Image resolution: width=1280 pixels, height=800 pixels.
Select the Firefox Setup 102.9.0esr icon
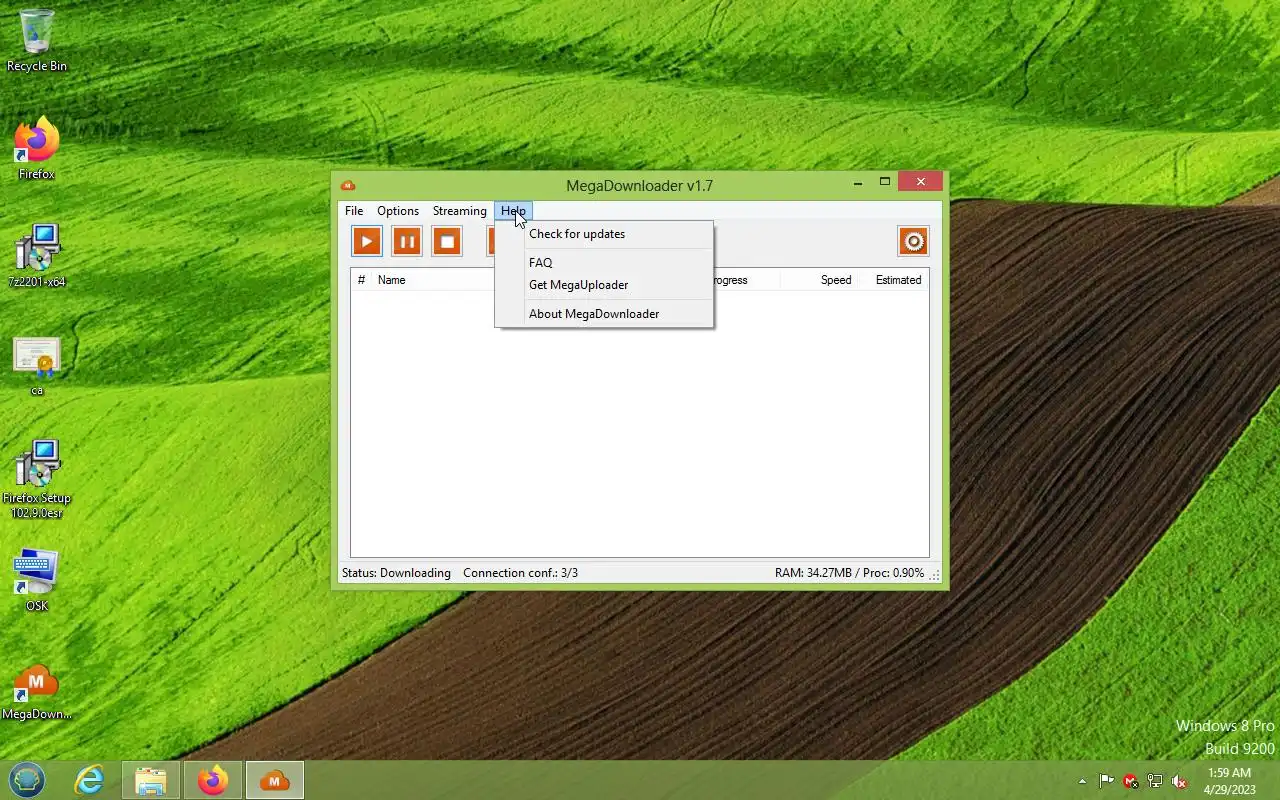37,479
